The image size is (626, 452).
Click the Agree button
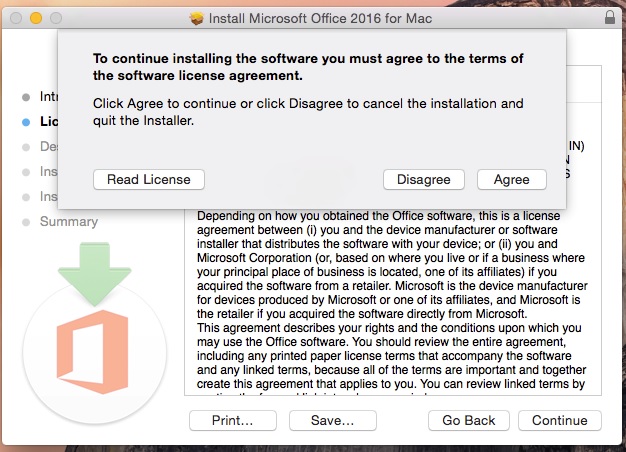[511, 180]
